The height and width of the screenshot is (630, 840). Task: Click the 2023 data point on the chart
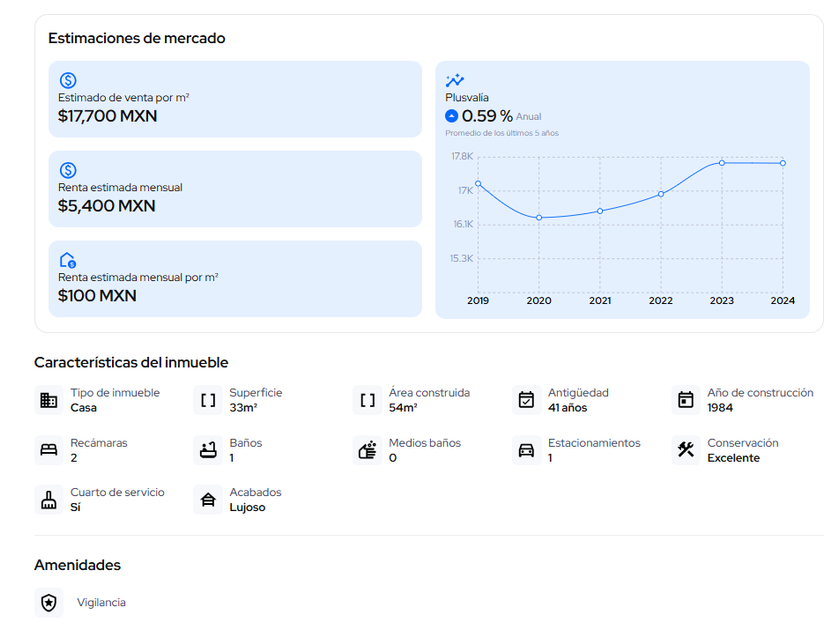point(722,163)
